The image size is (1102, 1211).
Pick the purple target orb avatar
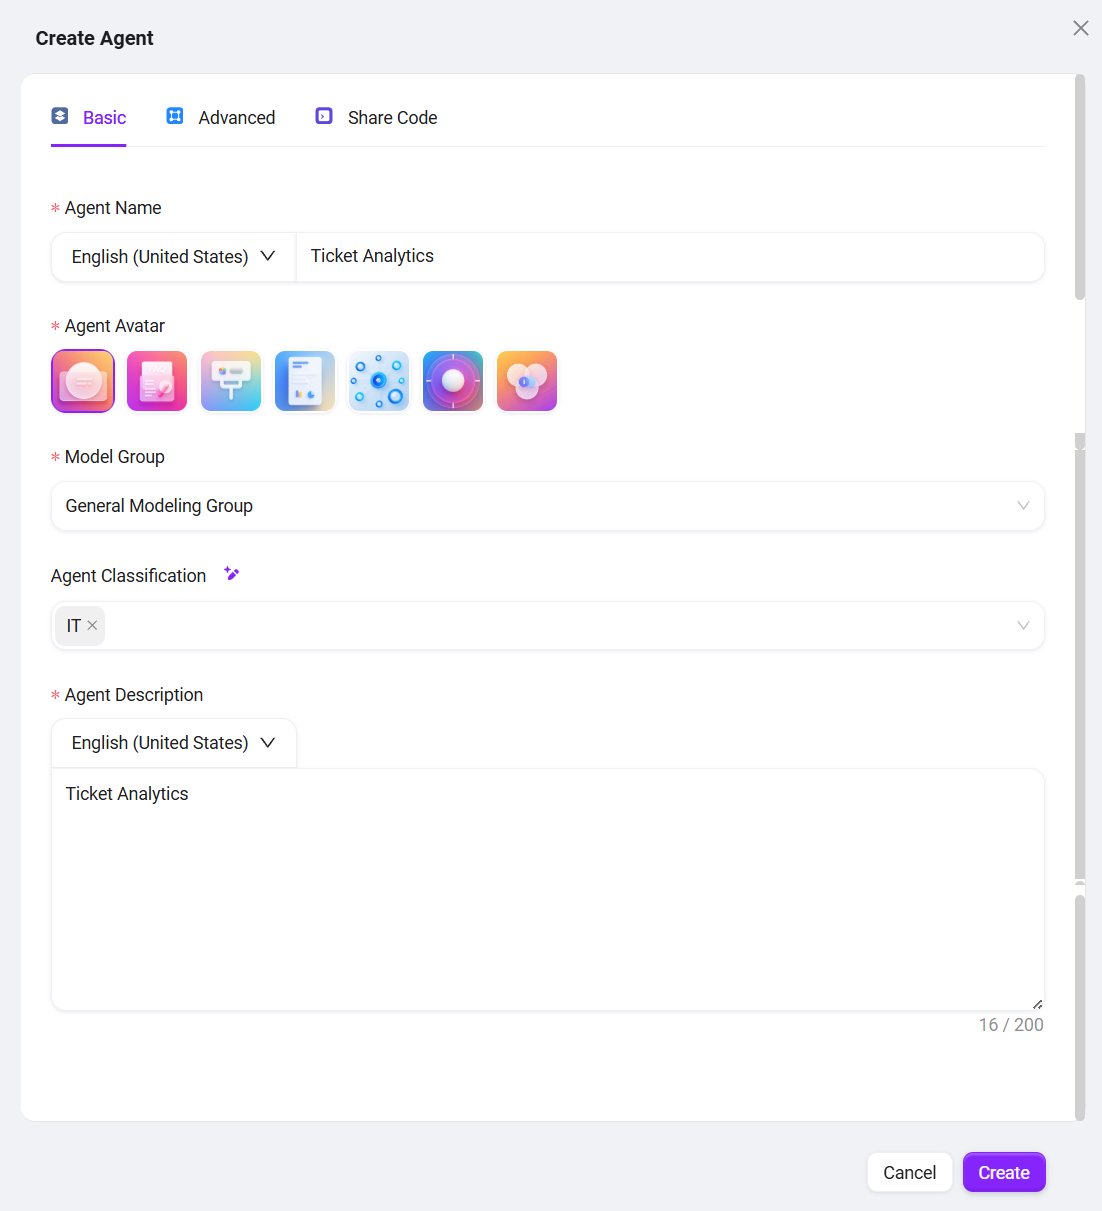click(453, 381)
